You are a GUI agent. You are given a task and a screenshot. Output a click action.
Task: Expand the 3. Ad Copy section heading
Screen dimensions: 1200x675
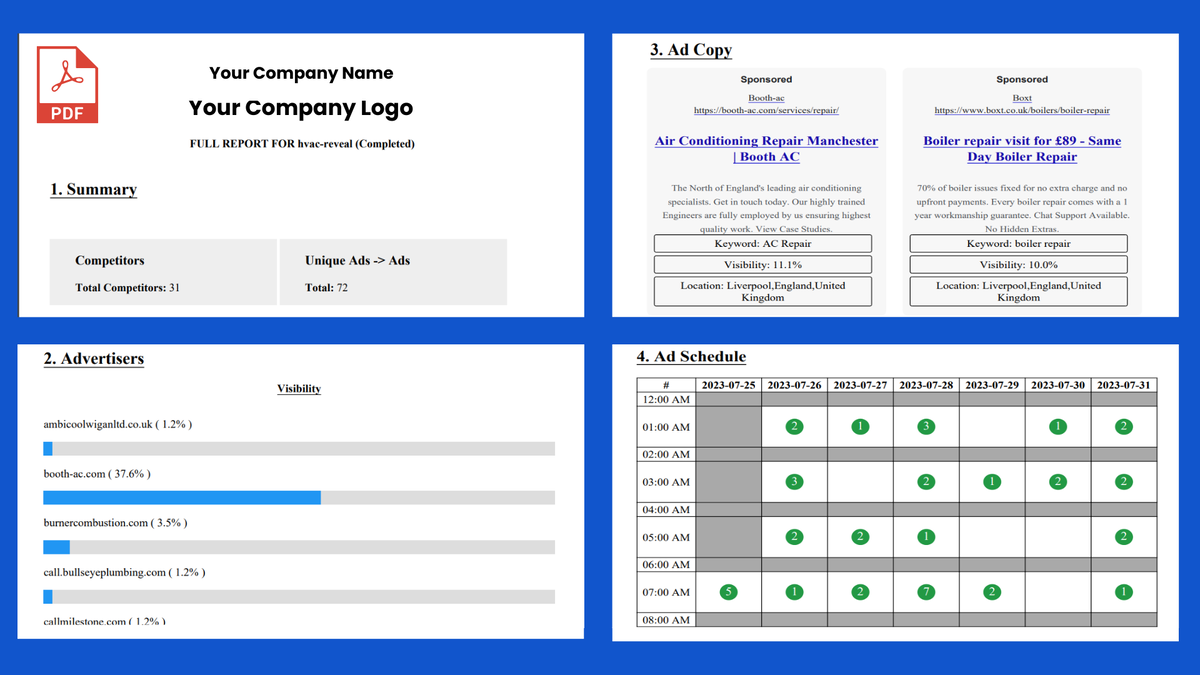690,49
